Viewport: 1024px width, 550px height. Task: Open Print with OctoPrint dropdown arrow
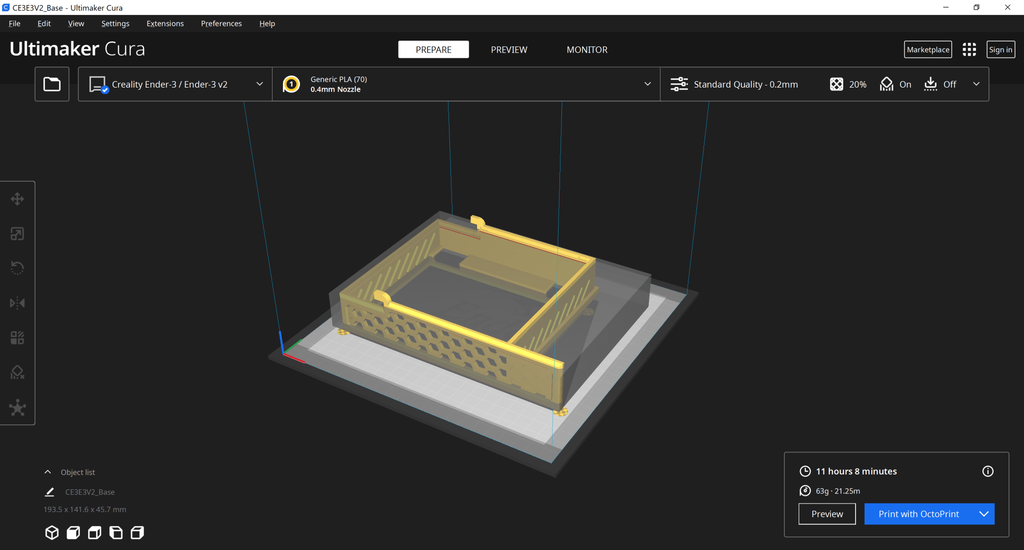[984, 514]
